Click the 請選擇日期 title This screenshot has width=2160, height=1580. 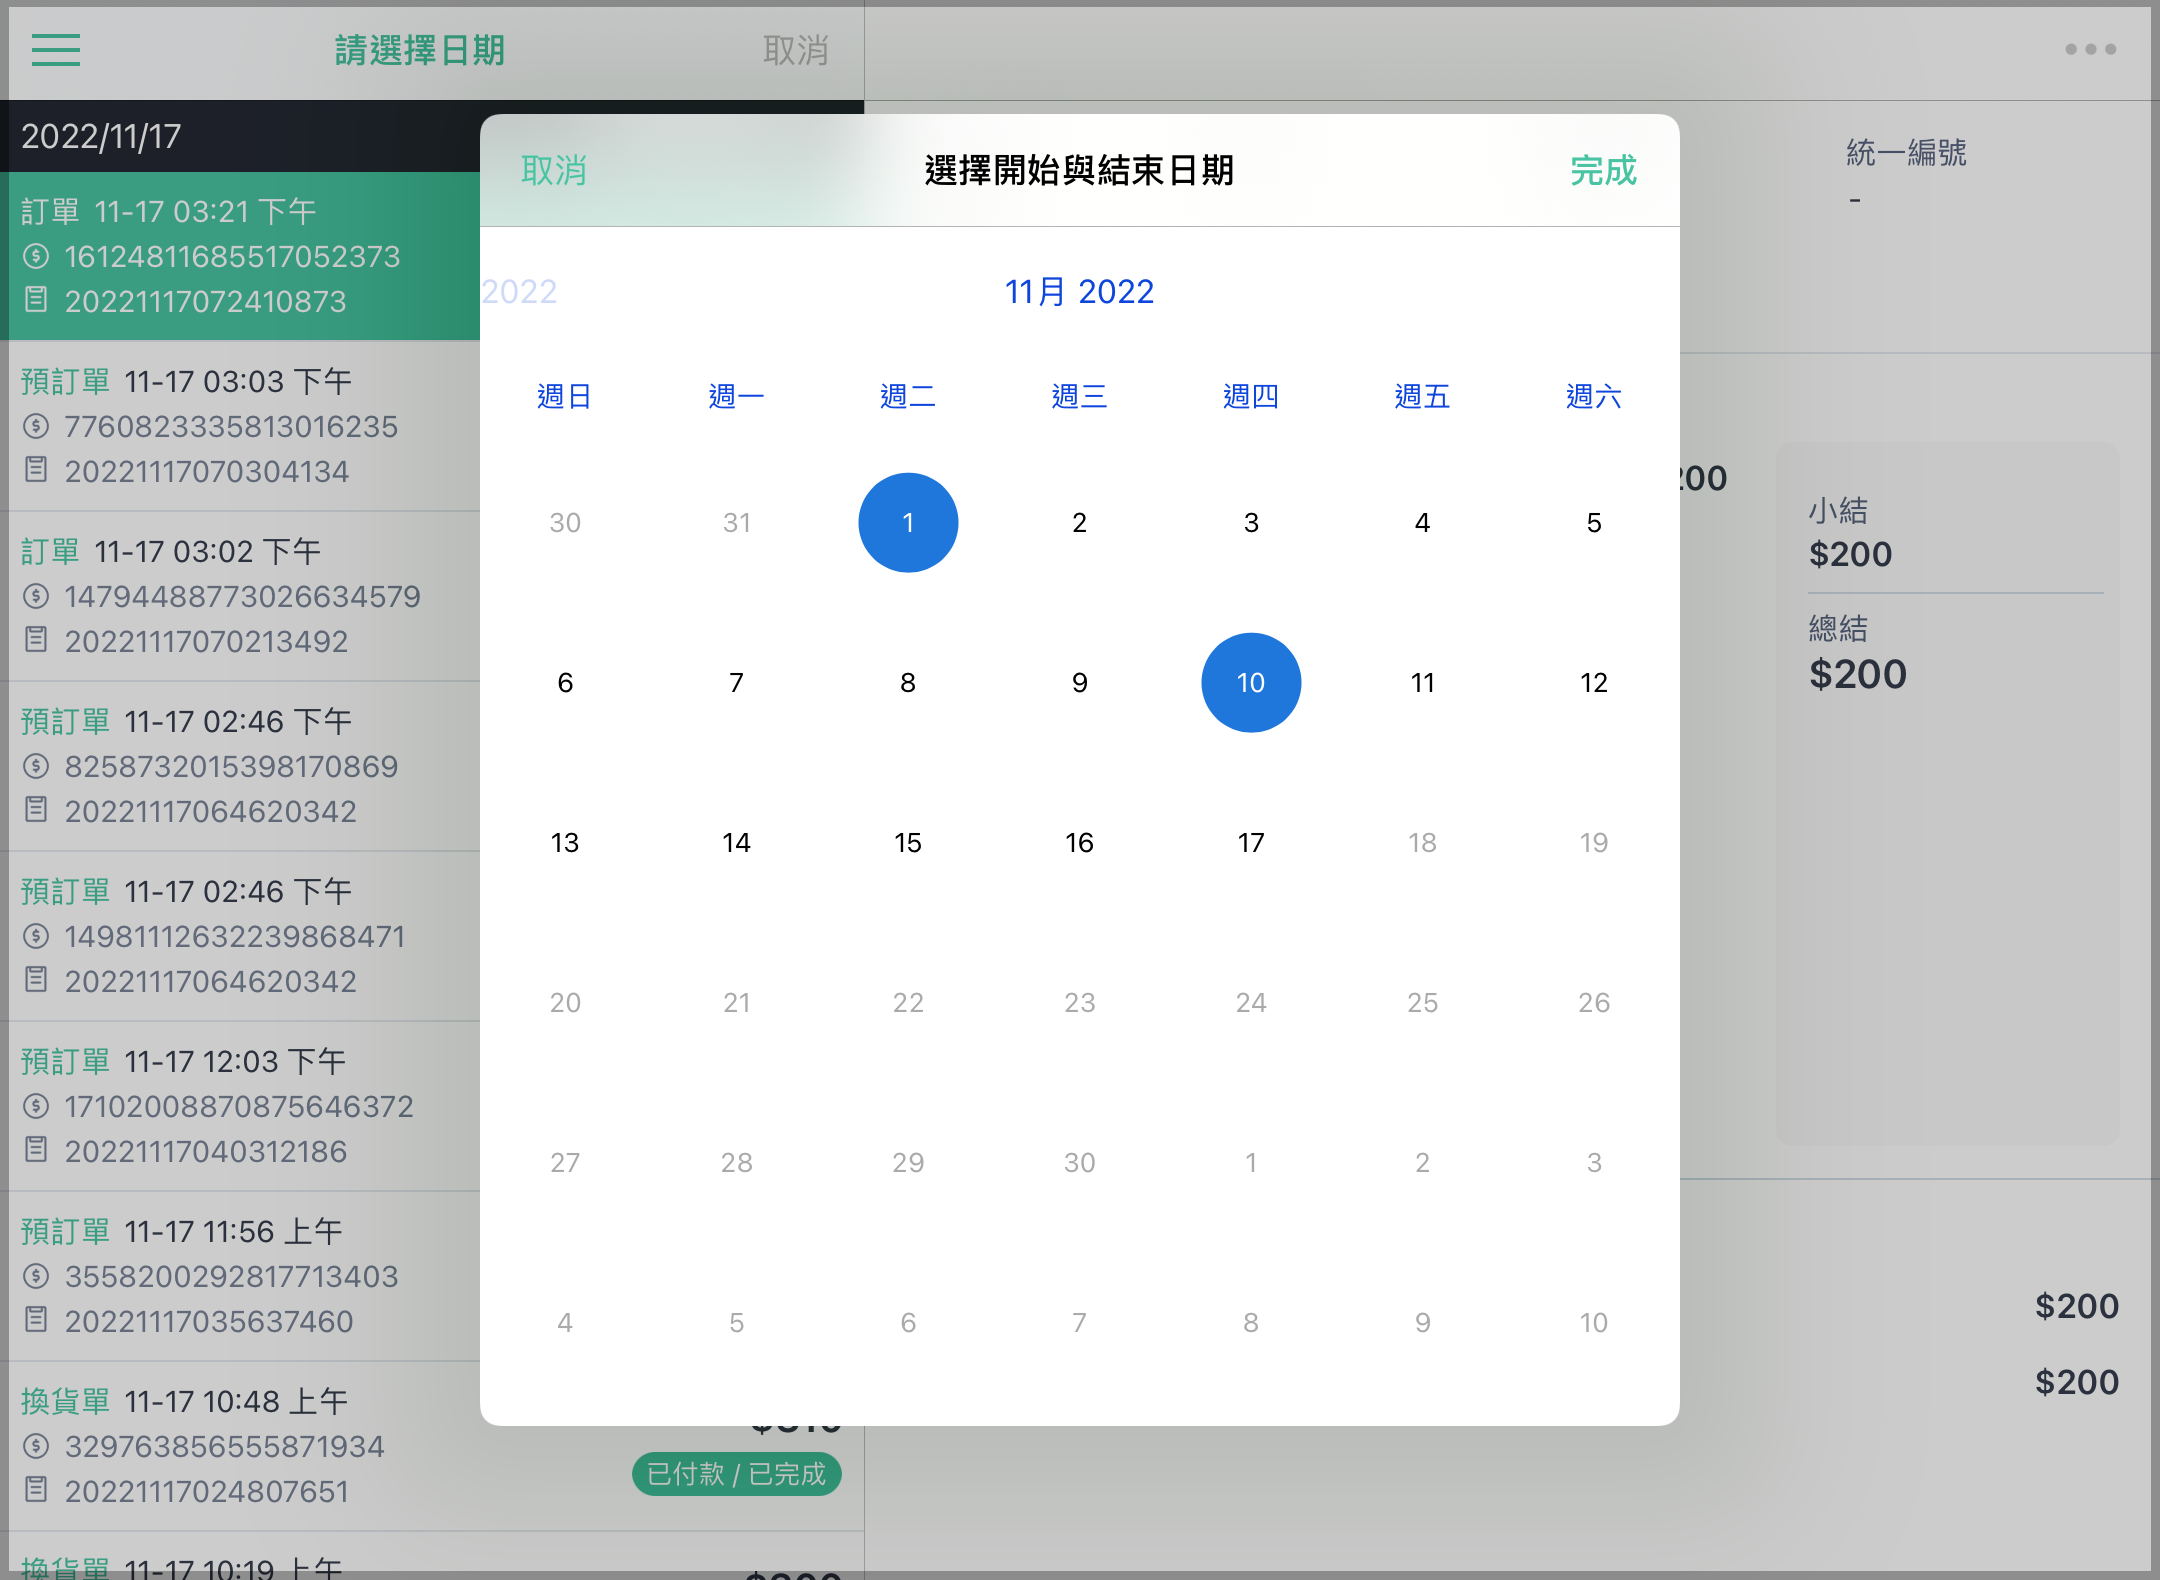point(420,50)
